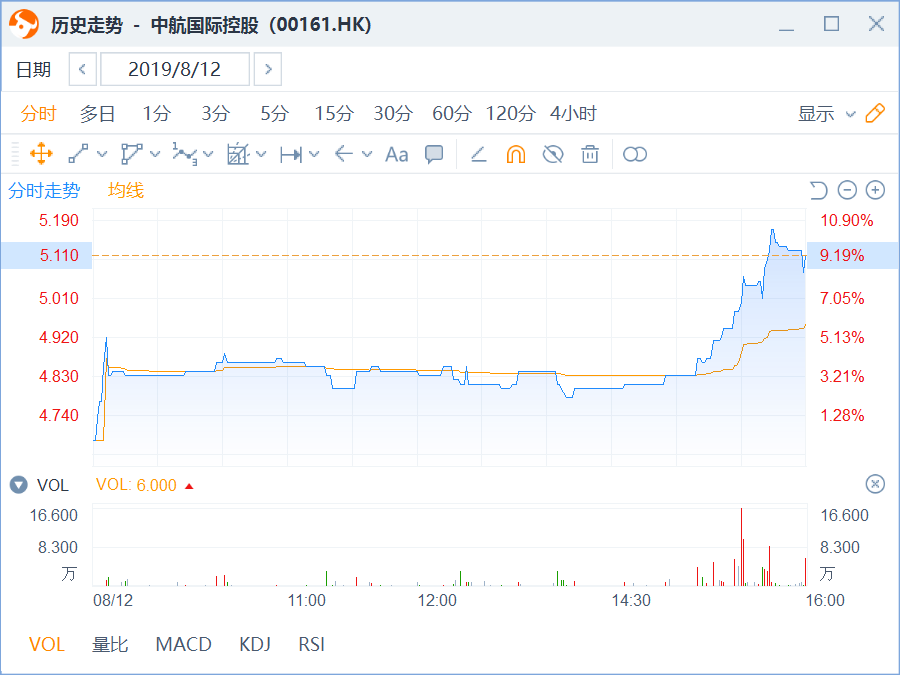The height and width of the screenshot is (675, 900).
Task: Click the 均线 legend label
Action: pos(126,190)
